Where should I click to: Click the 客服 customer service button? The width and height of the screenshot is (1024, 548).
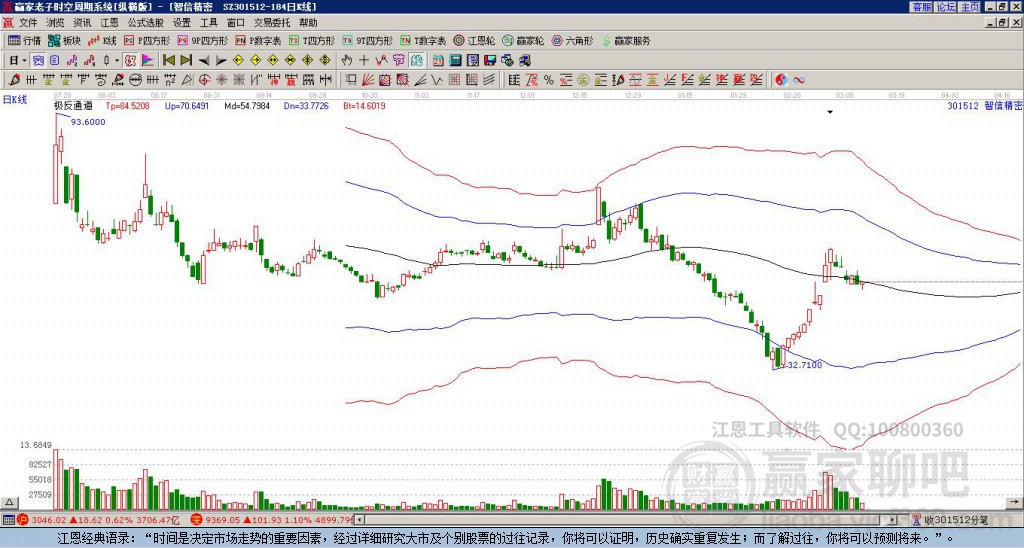click(921, 7)
